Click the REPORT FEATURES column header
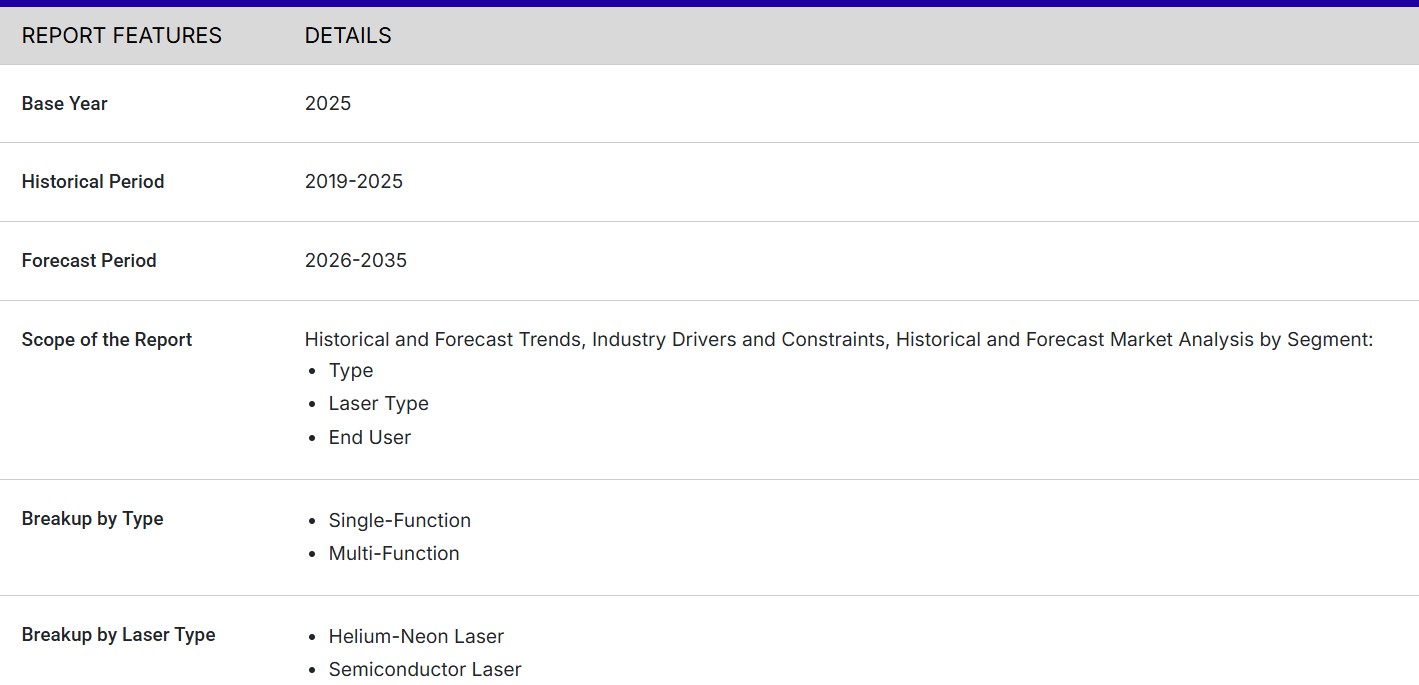Screen dimensions: 1419x685 (x=121, y=36)
